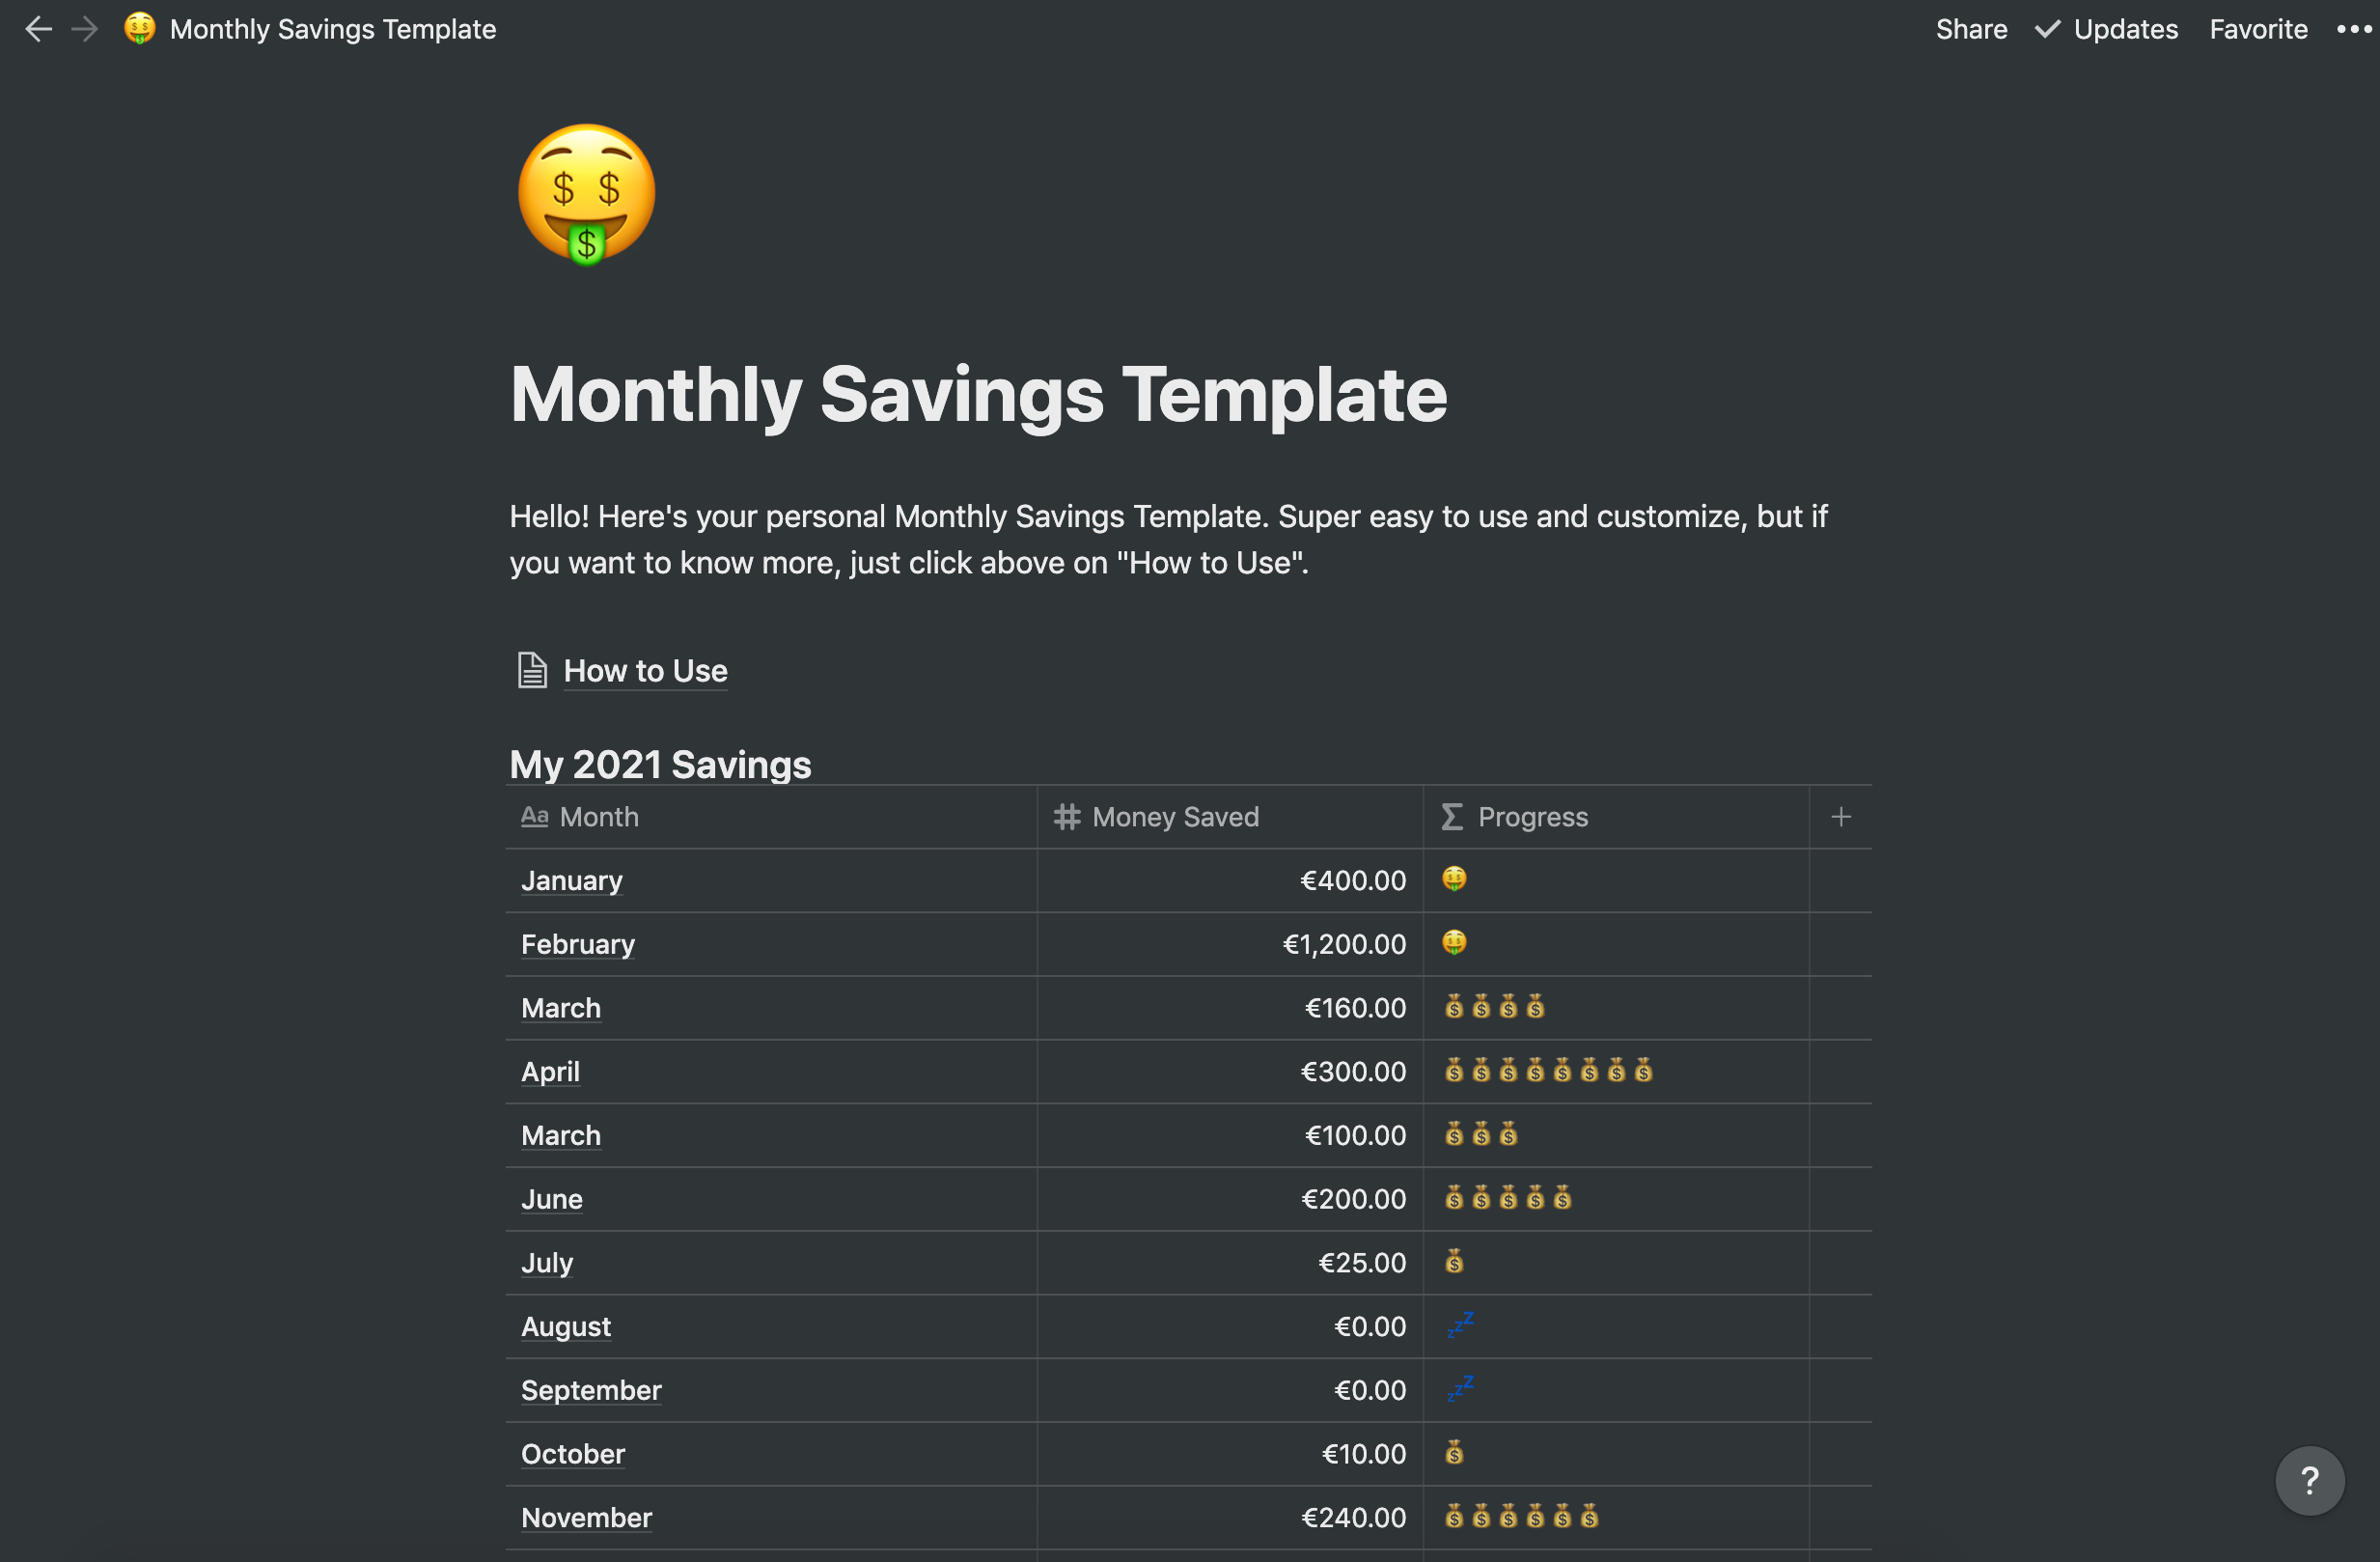Click the sigma icon on the Progress column
The height and width of the screenshot is (1562, 2380).
coord(1451,816)
